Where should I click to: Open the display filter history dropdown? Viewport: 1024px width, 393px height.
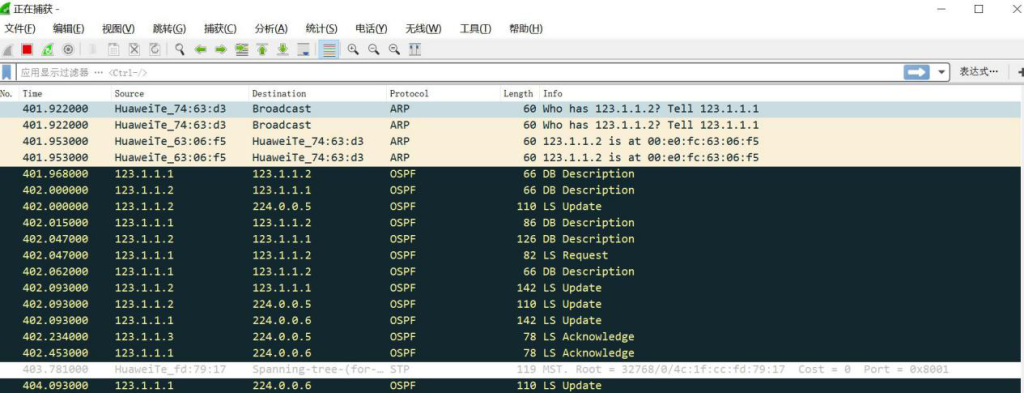[941, 72]
